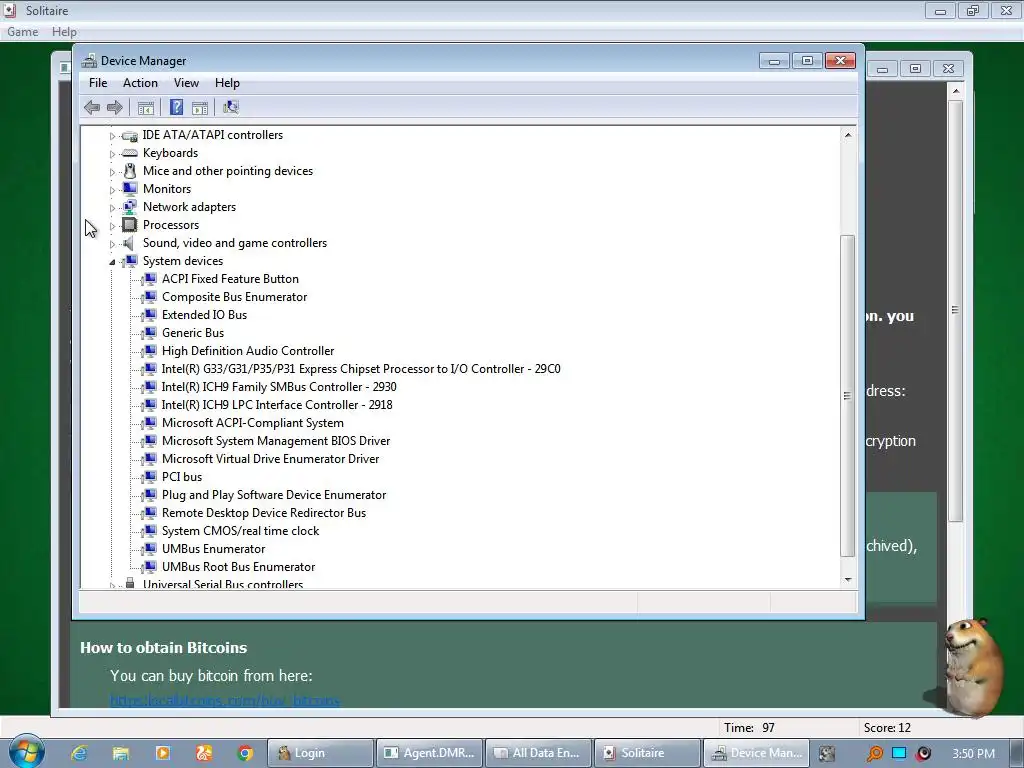Click the Device Manager vertical scrollbar thumb
The height and width of the screenshot is (768, 1024).
pos(847,396)
